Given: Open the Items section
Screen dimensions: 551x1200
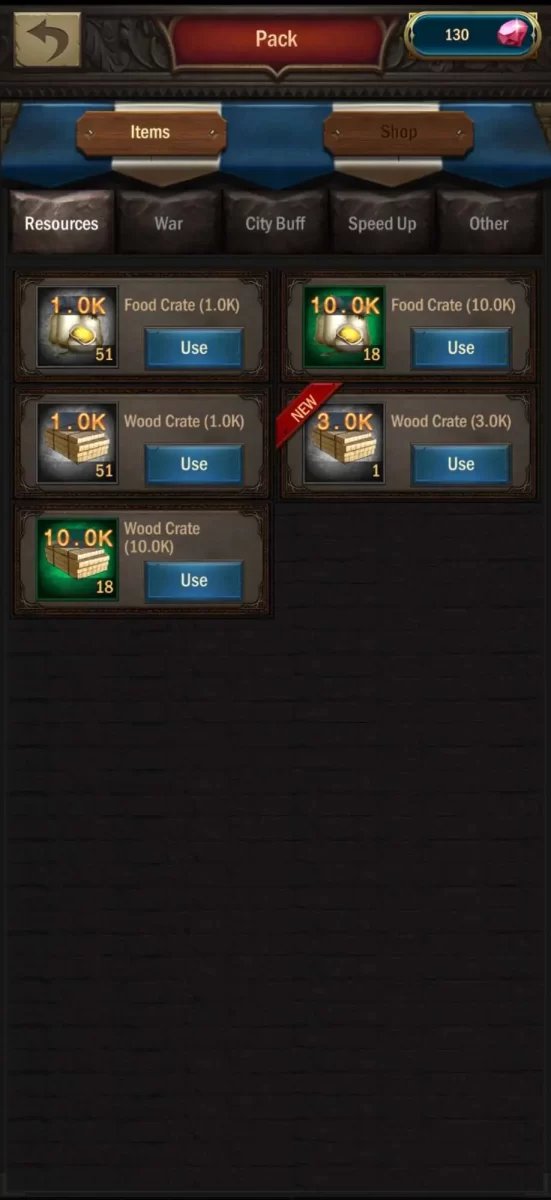Looking at the screenshot, I should click(151, 133).
